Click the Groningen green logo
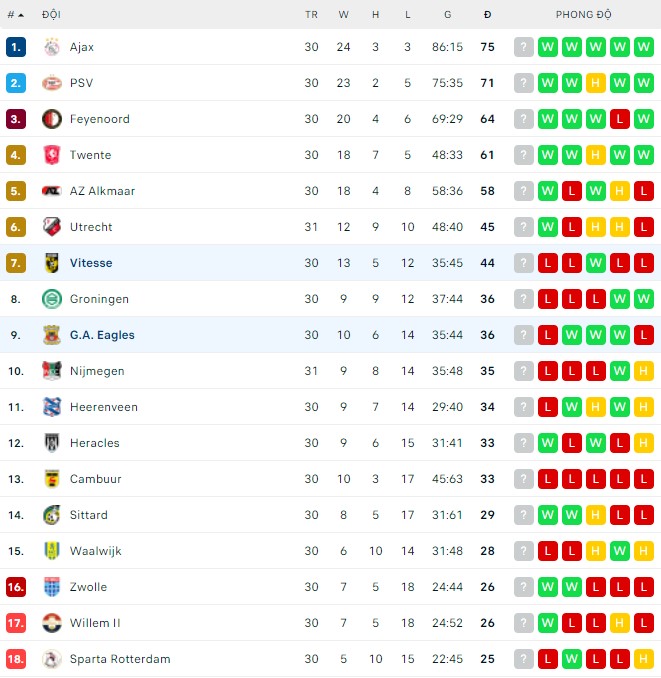661x678 pixels. 52,299
